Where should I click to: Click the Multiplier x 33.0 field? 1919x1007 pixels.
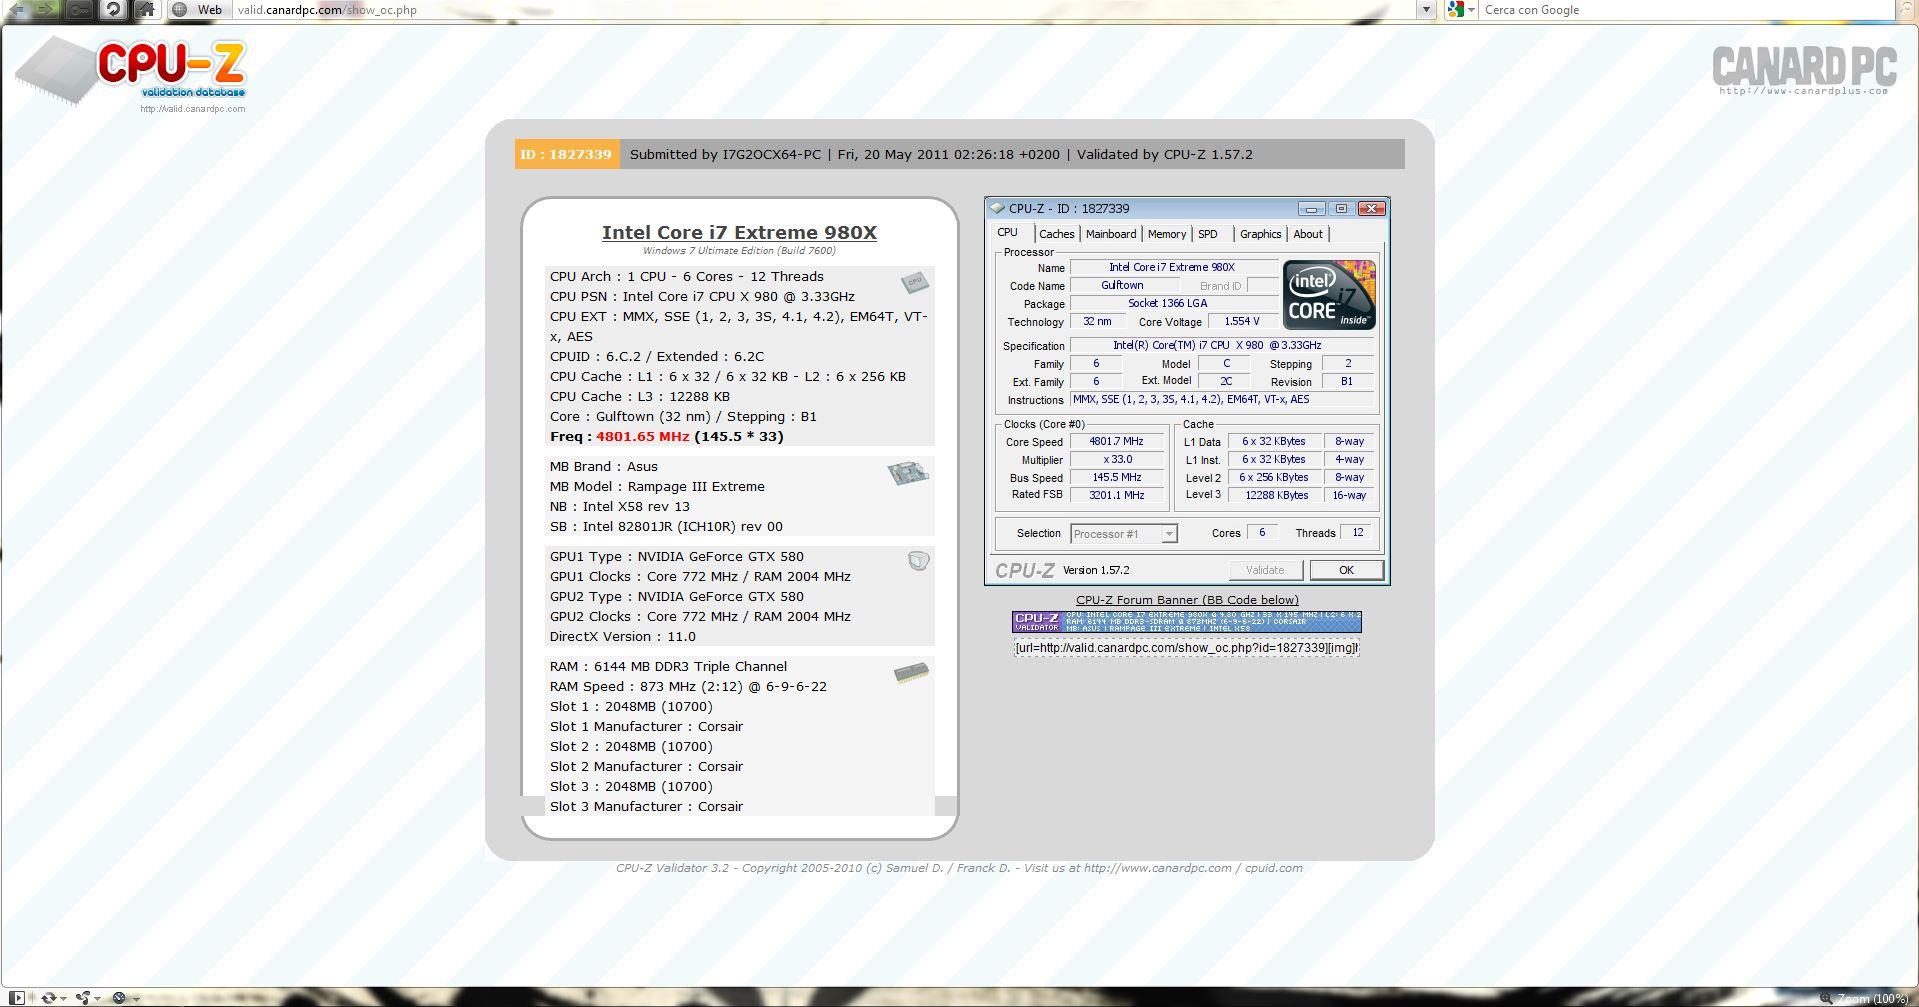[1117, 460]
